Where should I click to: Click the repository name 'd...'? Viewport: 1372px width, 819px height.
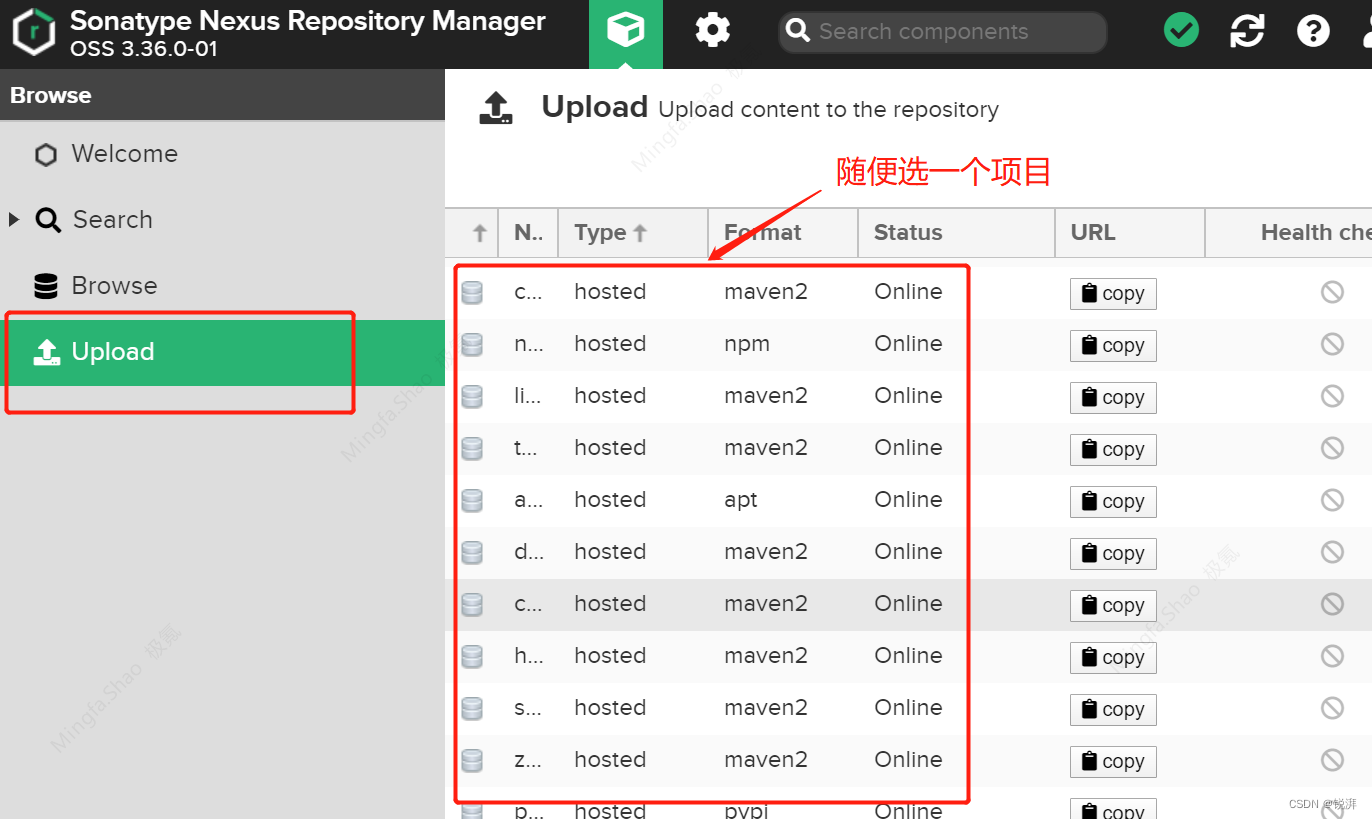528,552
